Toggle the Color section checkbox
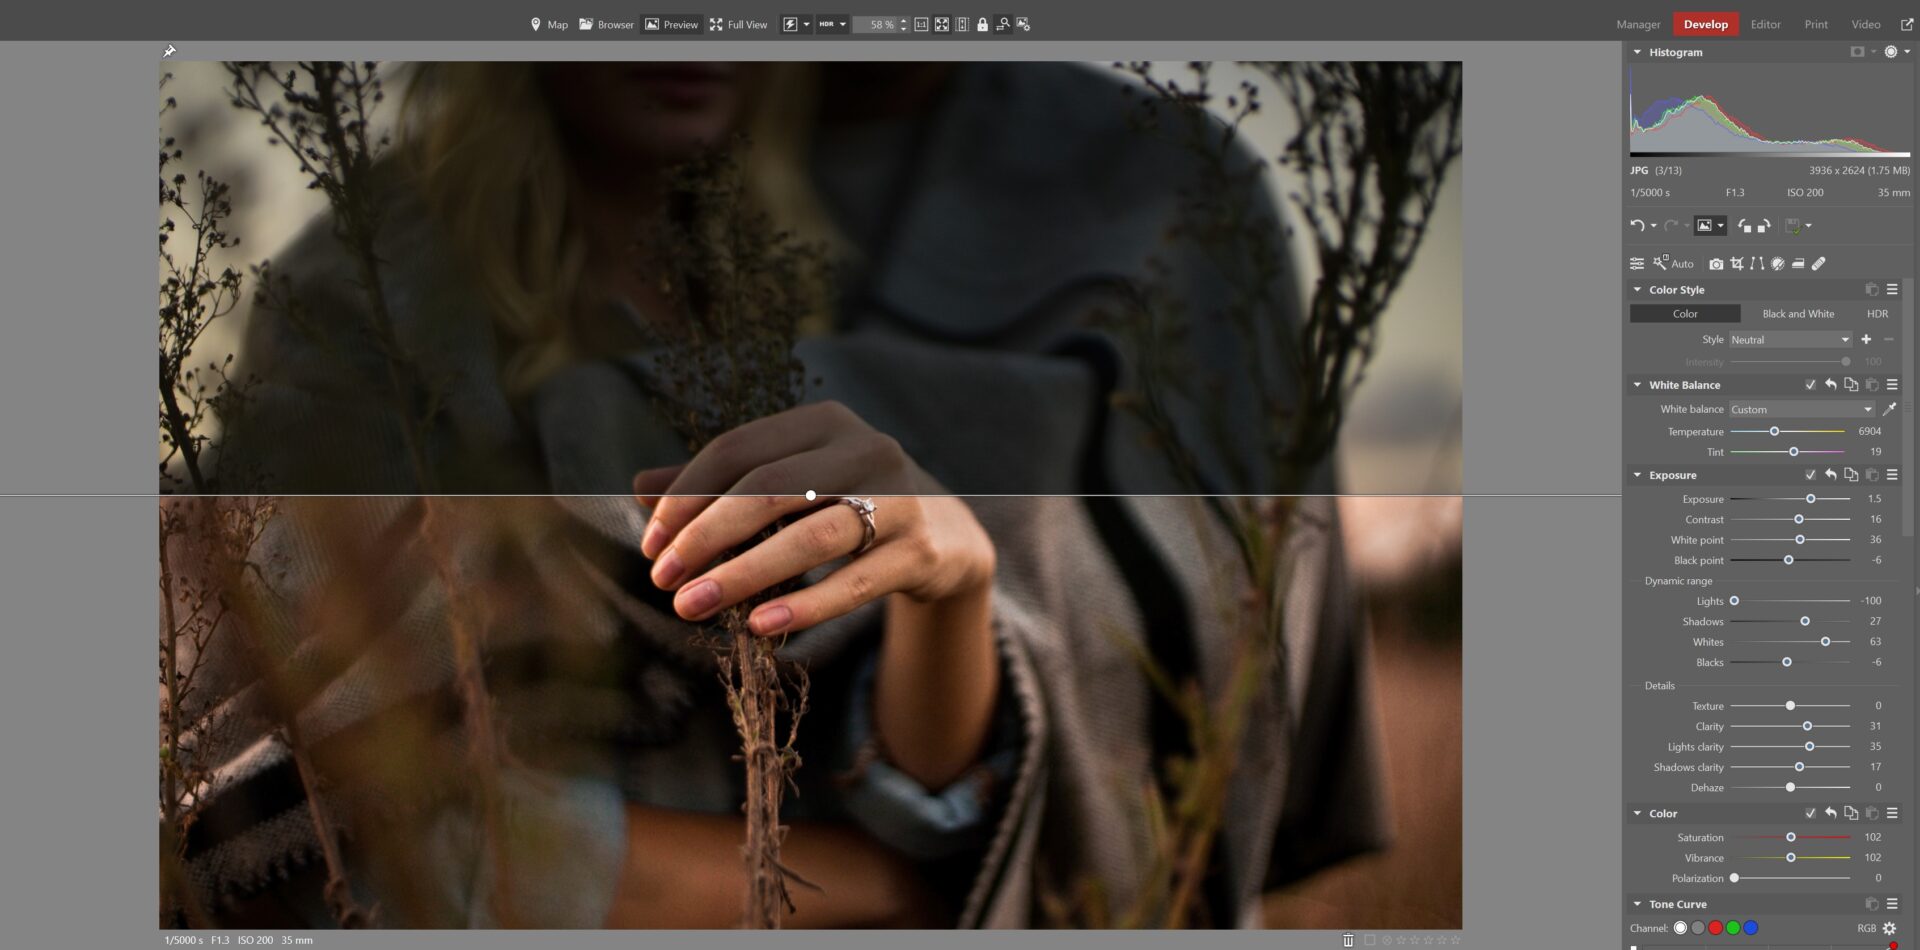 (x=1810, y=814)
